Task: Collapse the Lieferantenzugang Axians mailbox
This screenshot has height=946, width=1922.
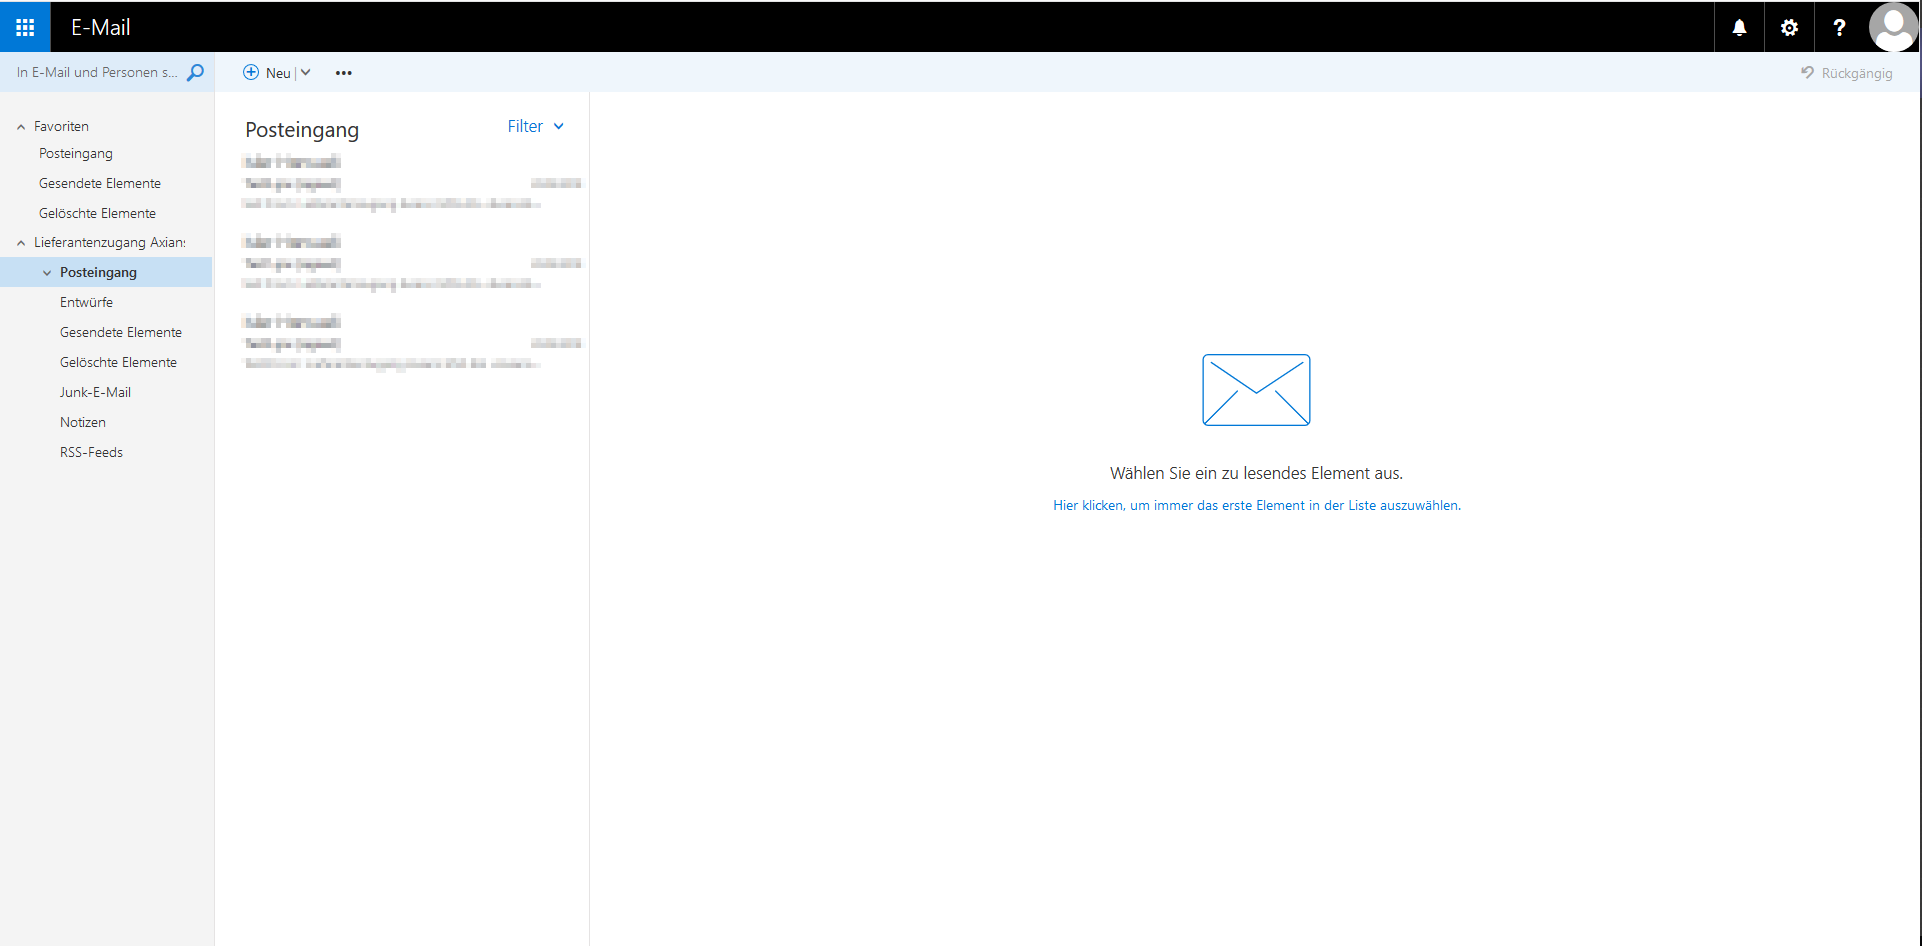Action: click(21, 243)
